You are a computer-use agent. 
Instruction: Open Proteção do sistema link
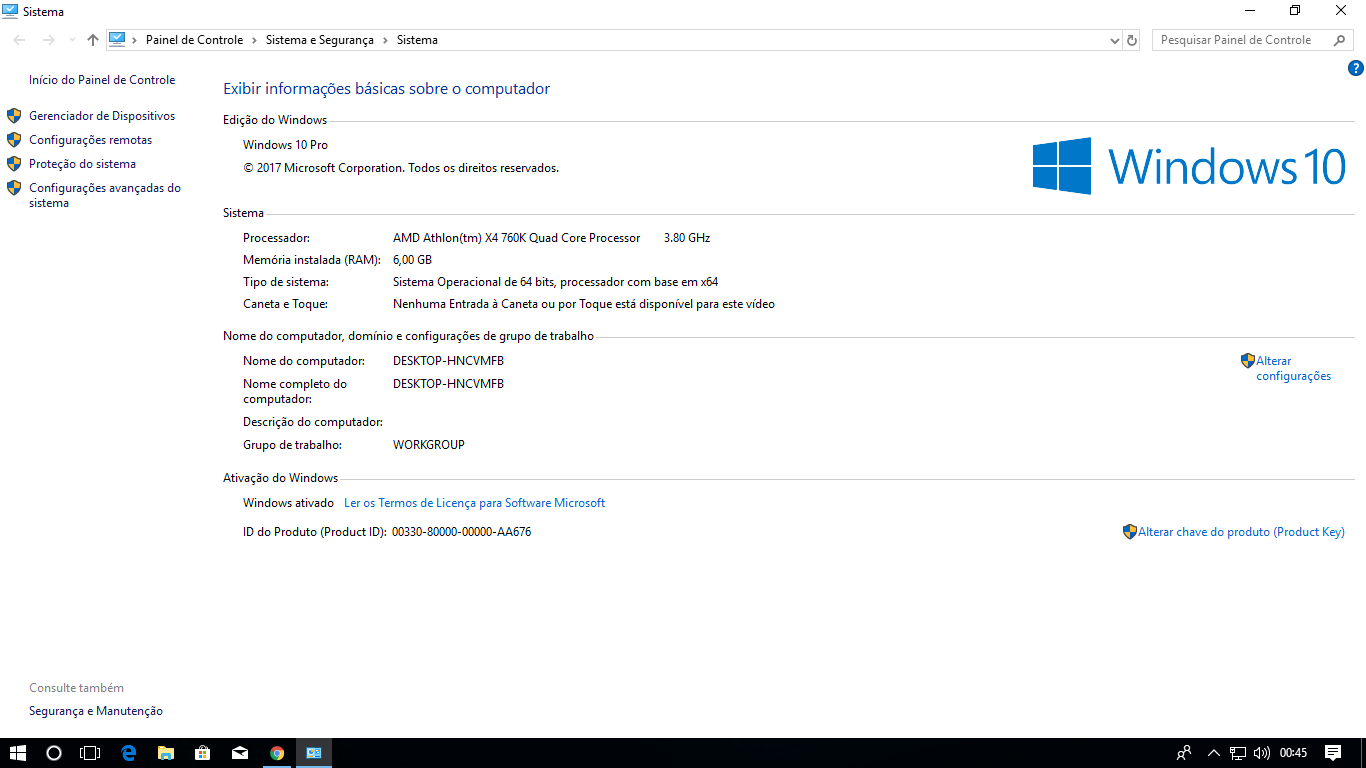click(x=82, y=164)
